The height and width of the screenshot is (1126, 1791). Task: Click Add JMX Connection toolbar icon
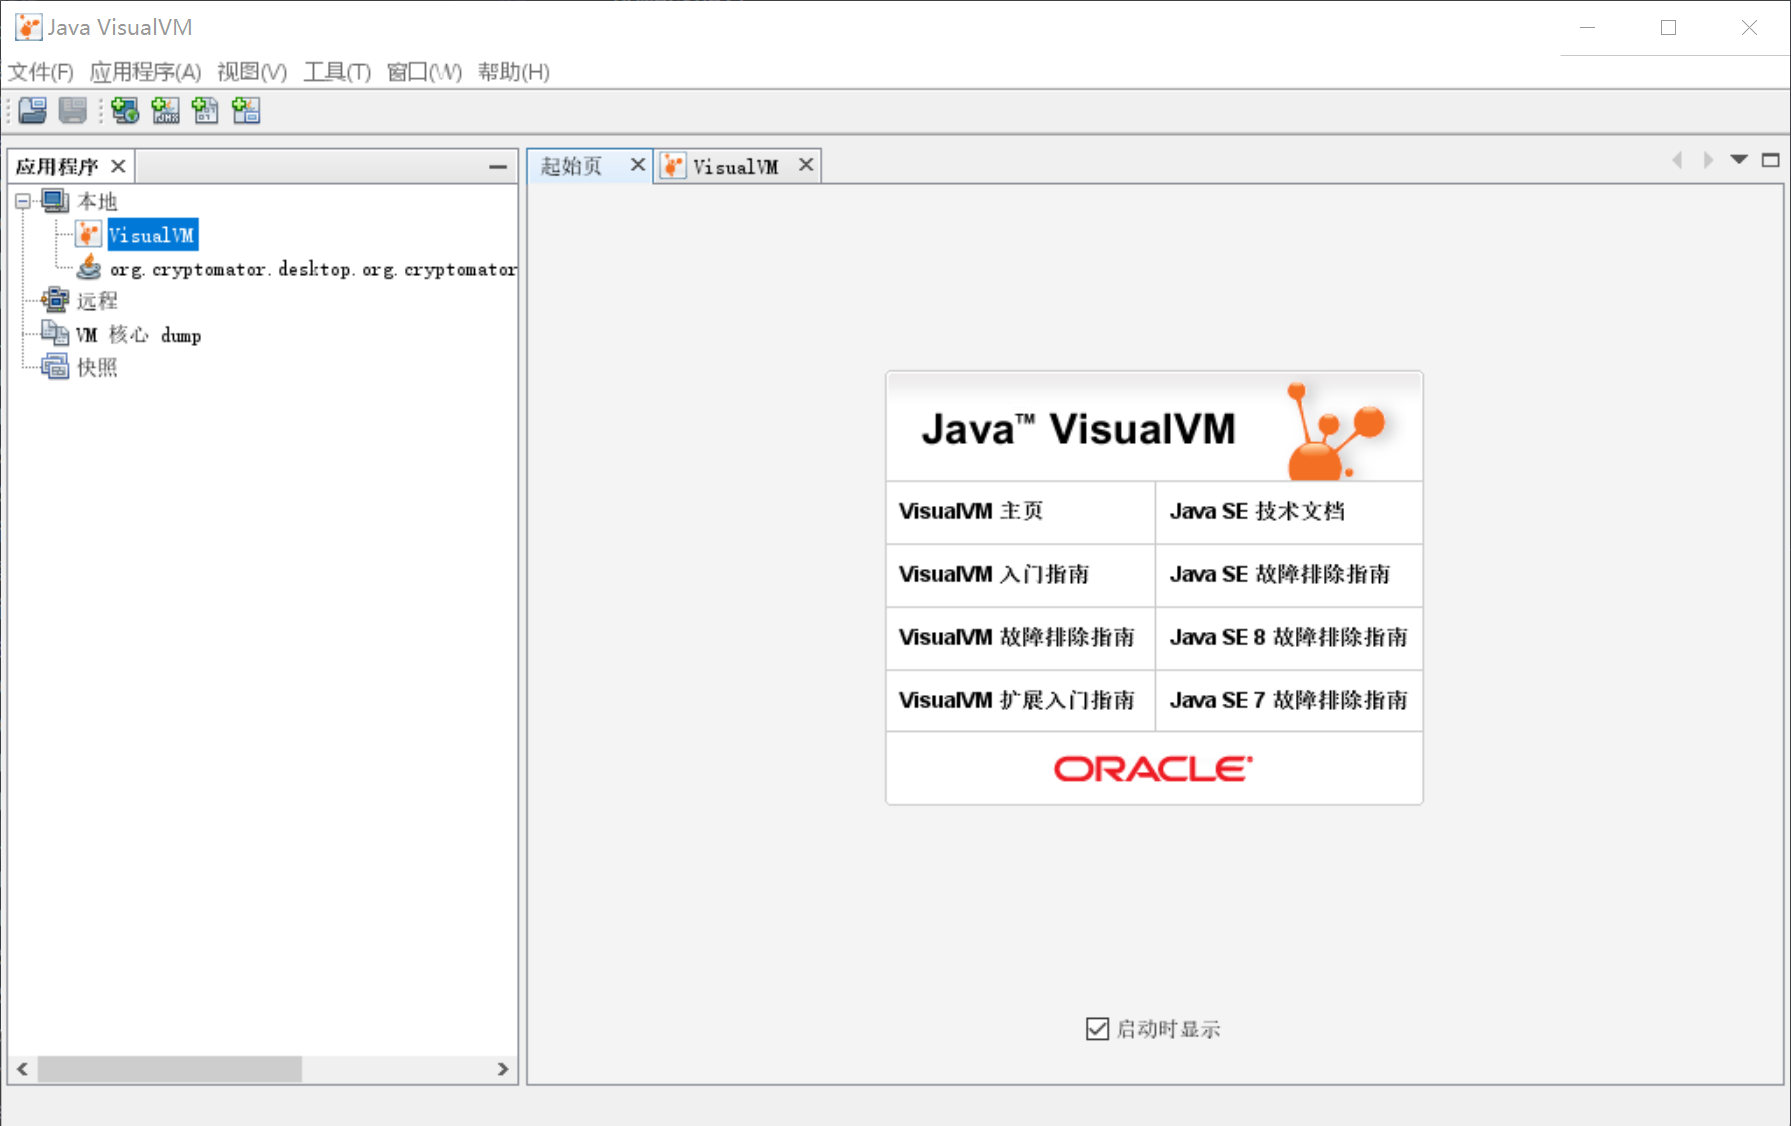coord(165,111)
